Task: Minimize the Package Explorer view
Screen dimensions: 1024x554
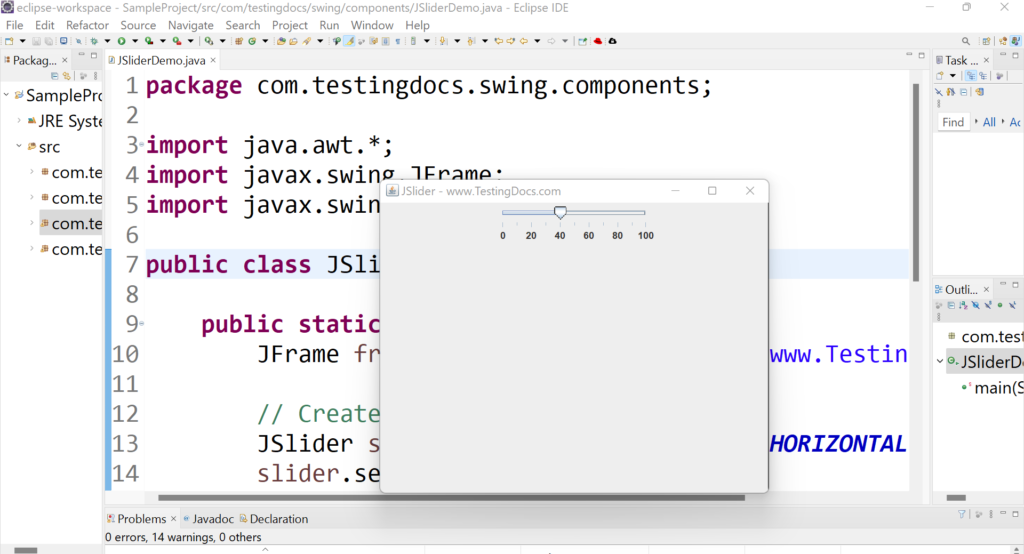Action: [x=82, y=56]
